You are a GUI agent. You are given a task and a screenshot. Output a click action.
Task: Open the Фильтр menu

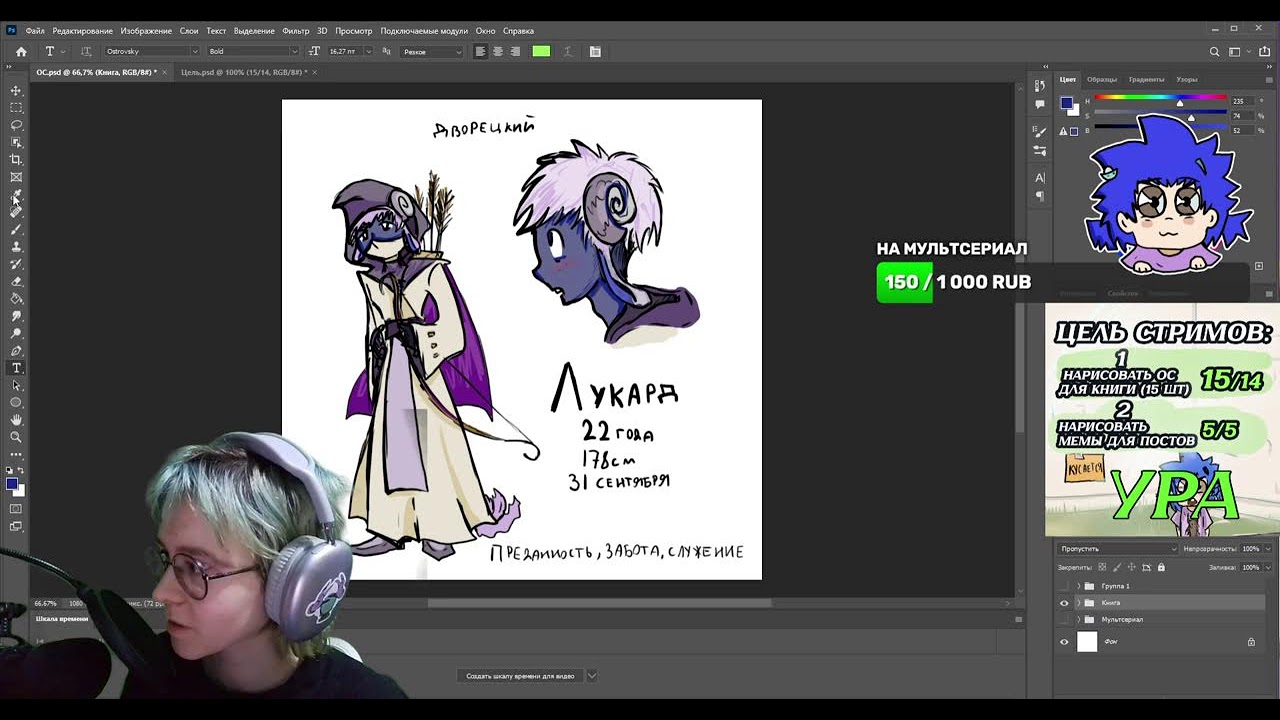[296, 31]
